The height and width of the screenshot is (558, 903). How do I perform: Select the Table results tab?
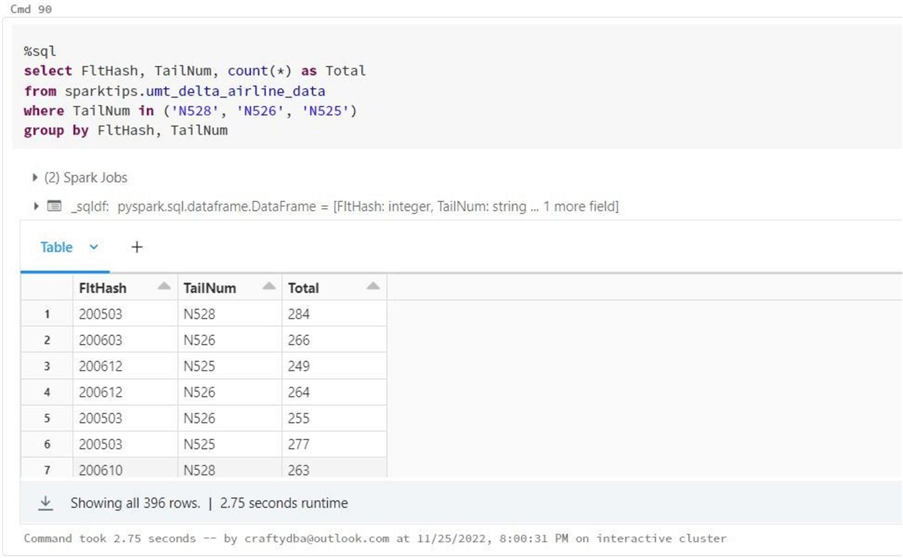tap(57, 247)
